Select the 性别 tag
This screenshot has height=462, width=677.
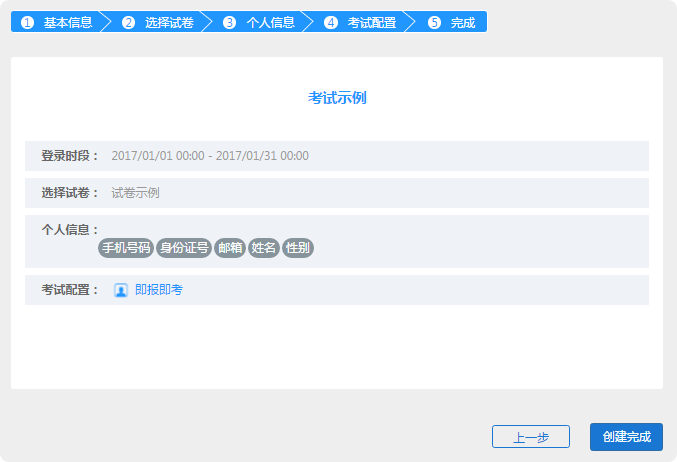tap(297, 248)
